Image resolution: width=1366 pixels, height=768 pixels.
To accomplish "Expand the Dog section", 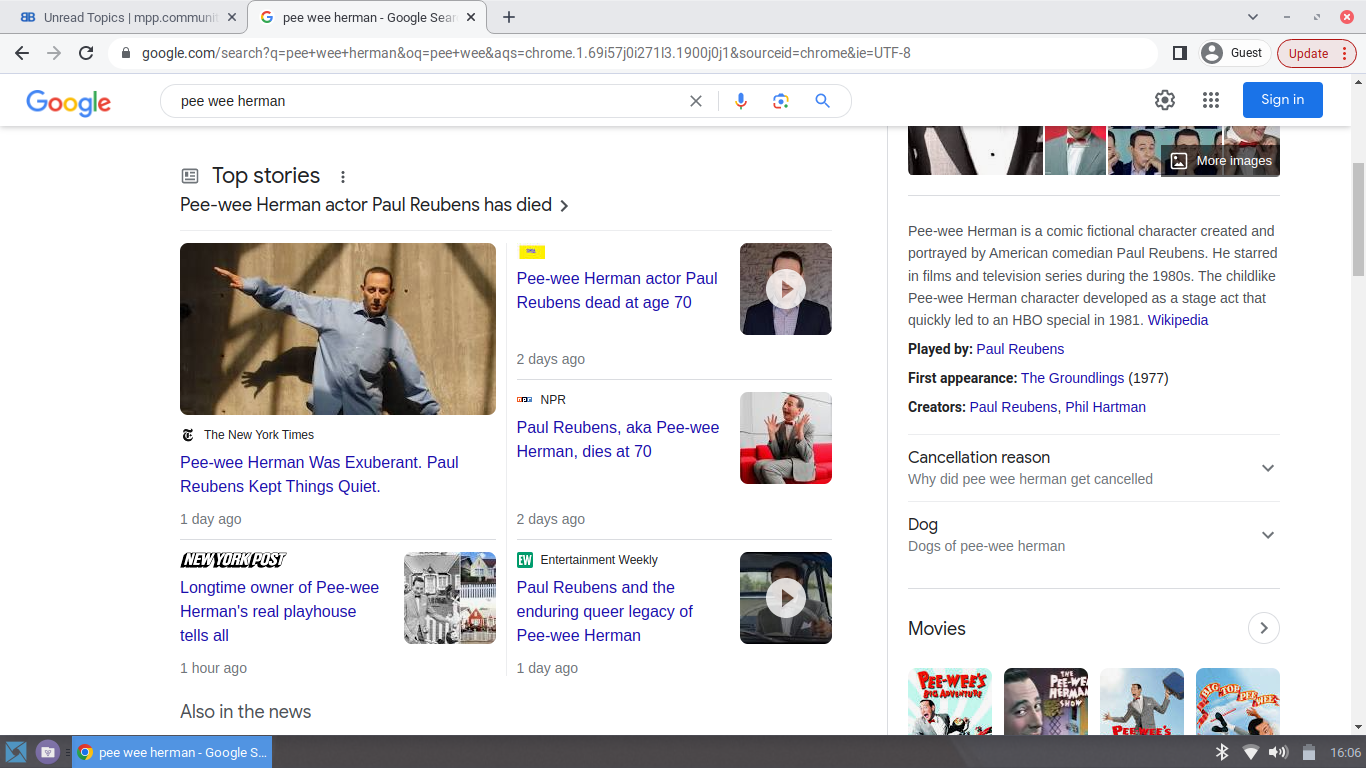I will click(1093, 535).
